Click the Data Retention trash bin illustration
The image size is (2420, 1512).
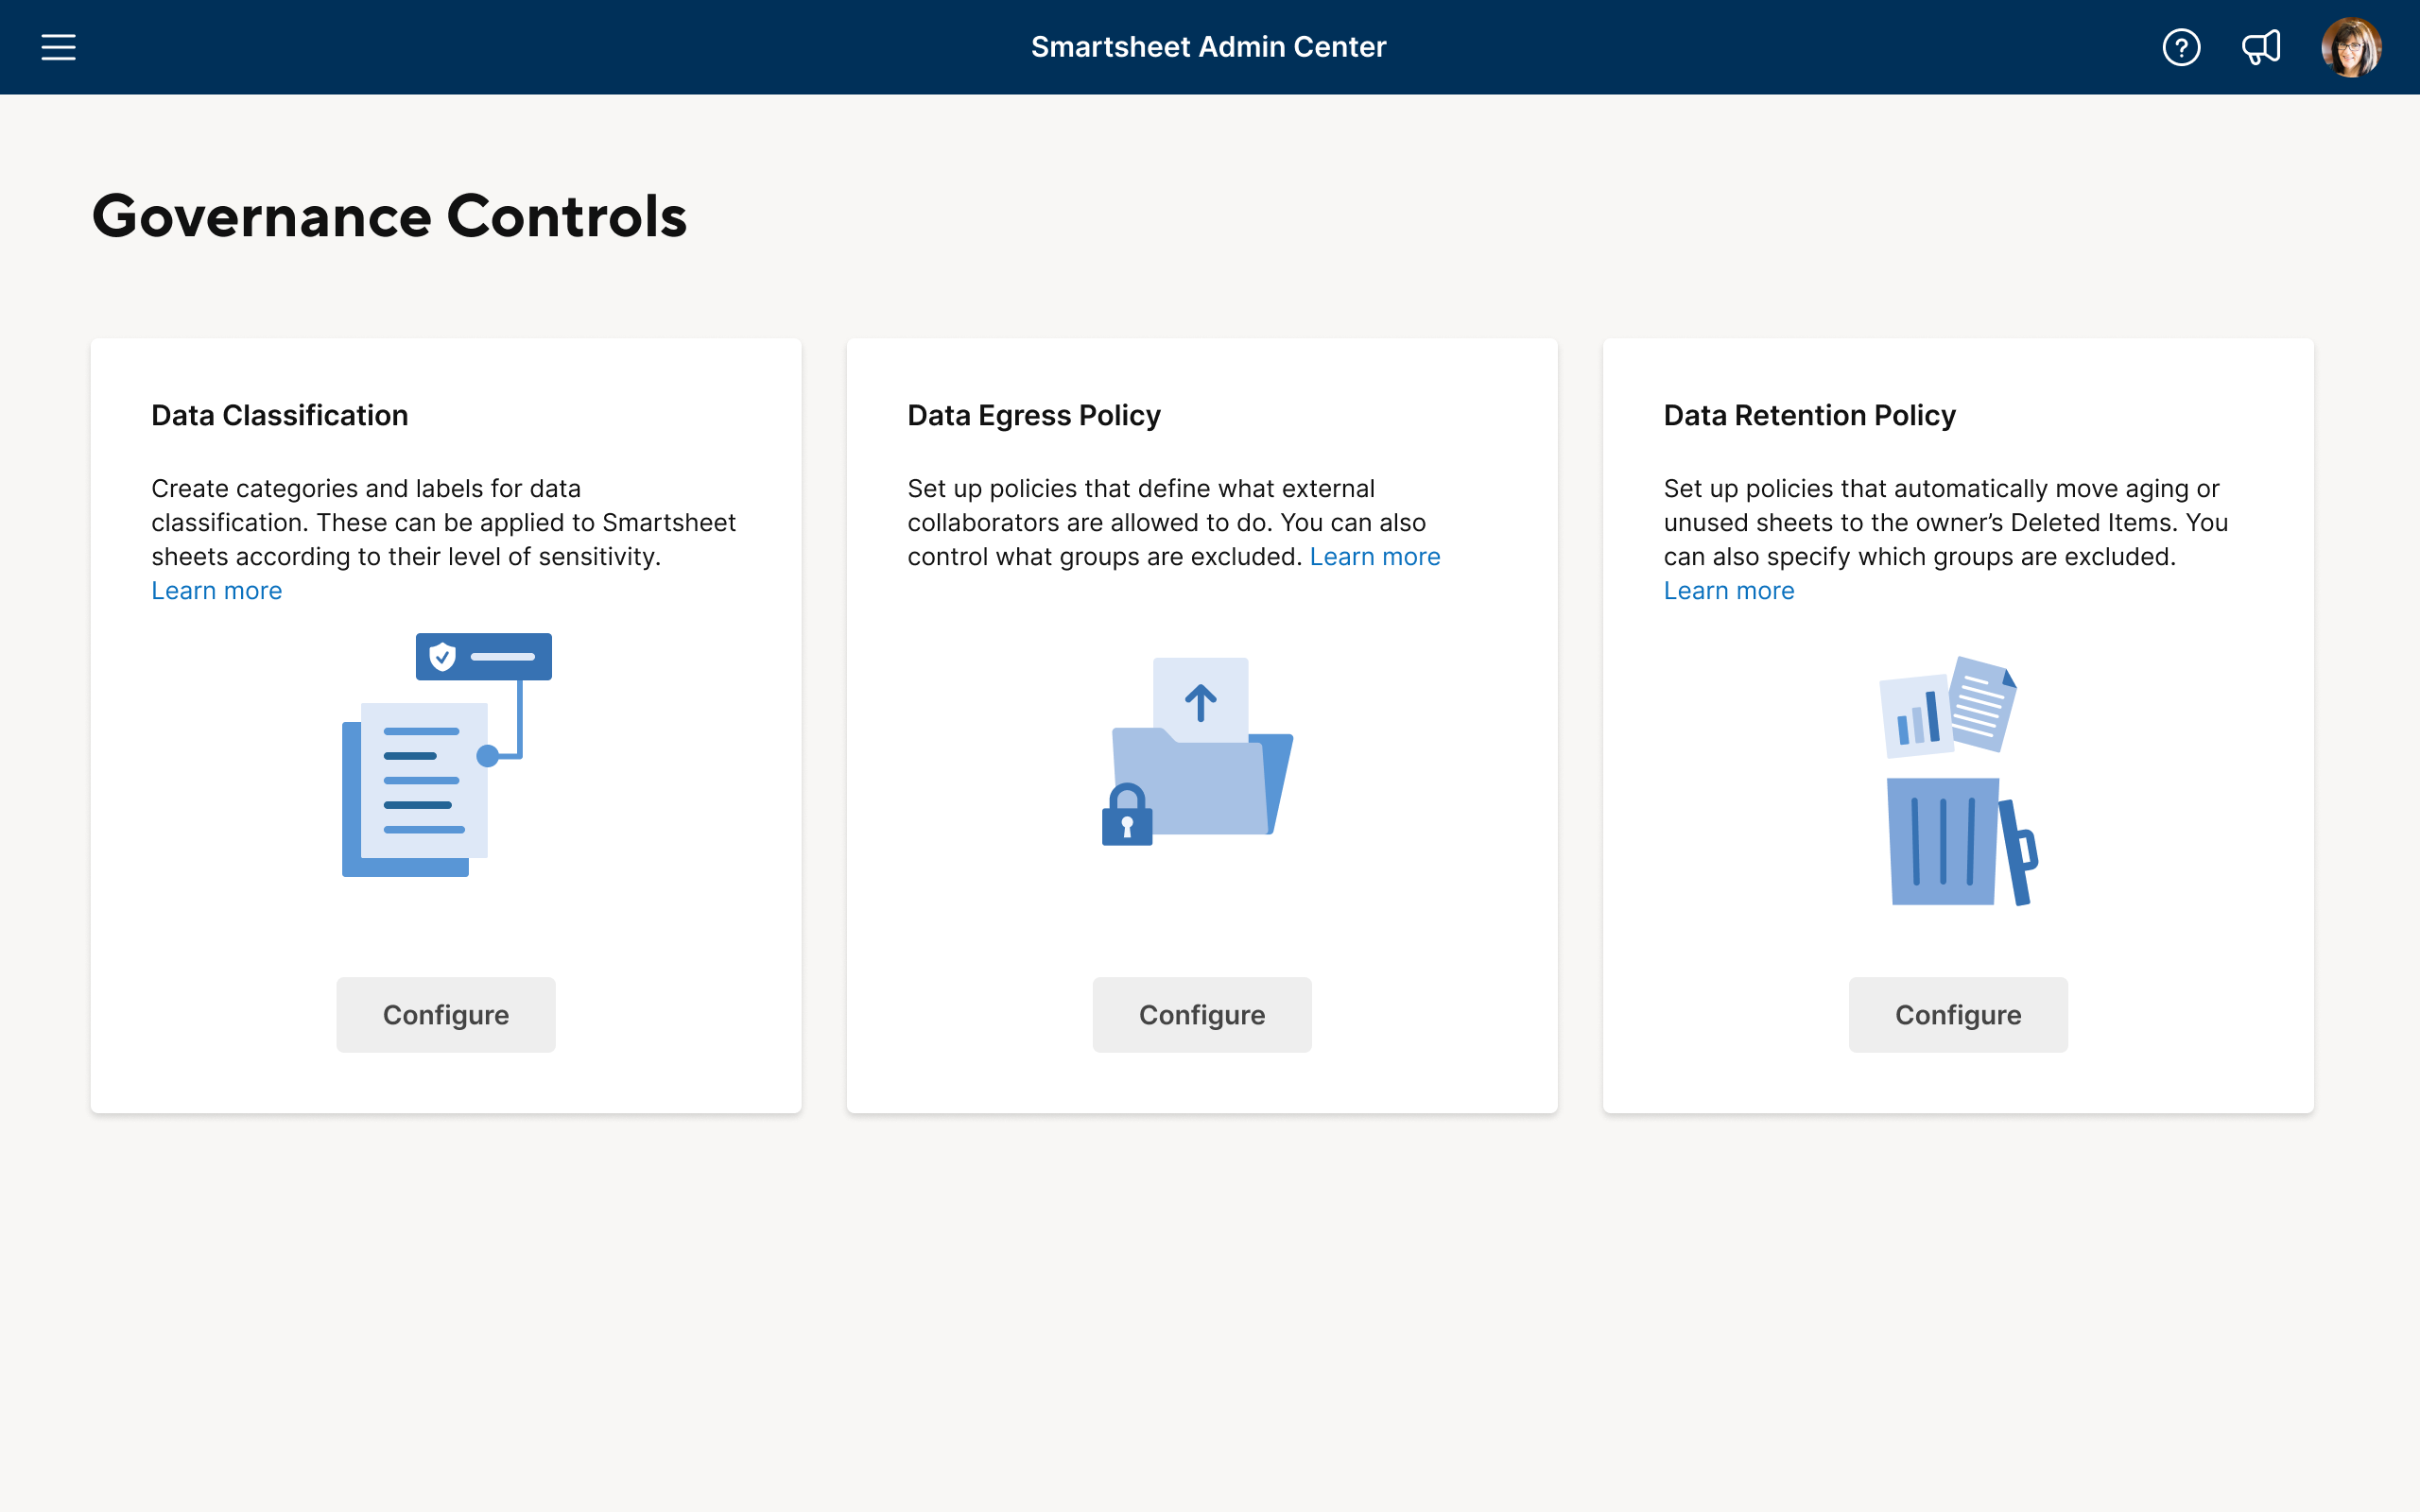tap(1957, 780)
